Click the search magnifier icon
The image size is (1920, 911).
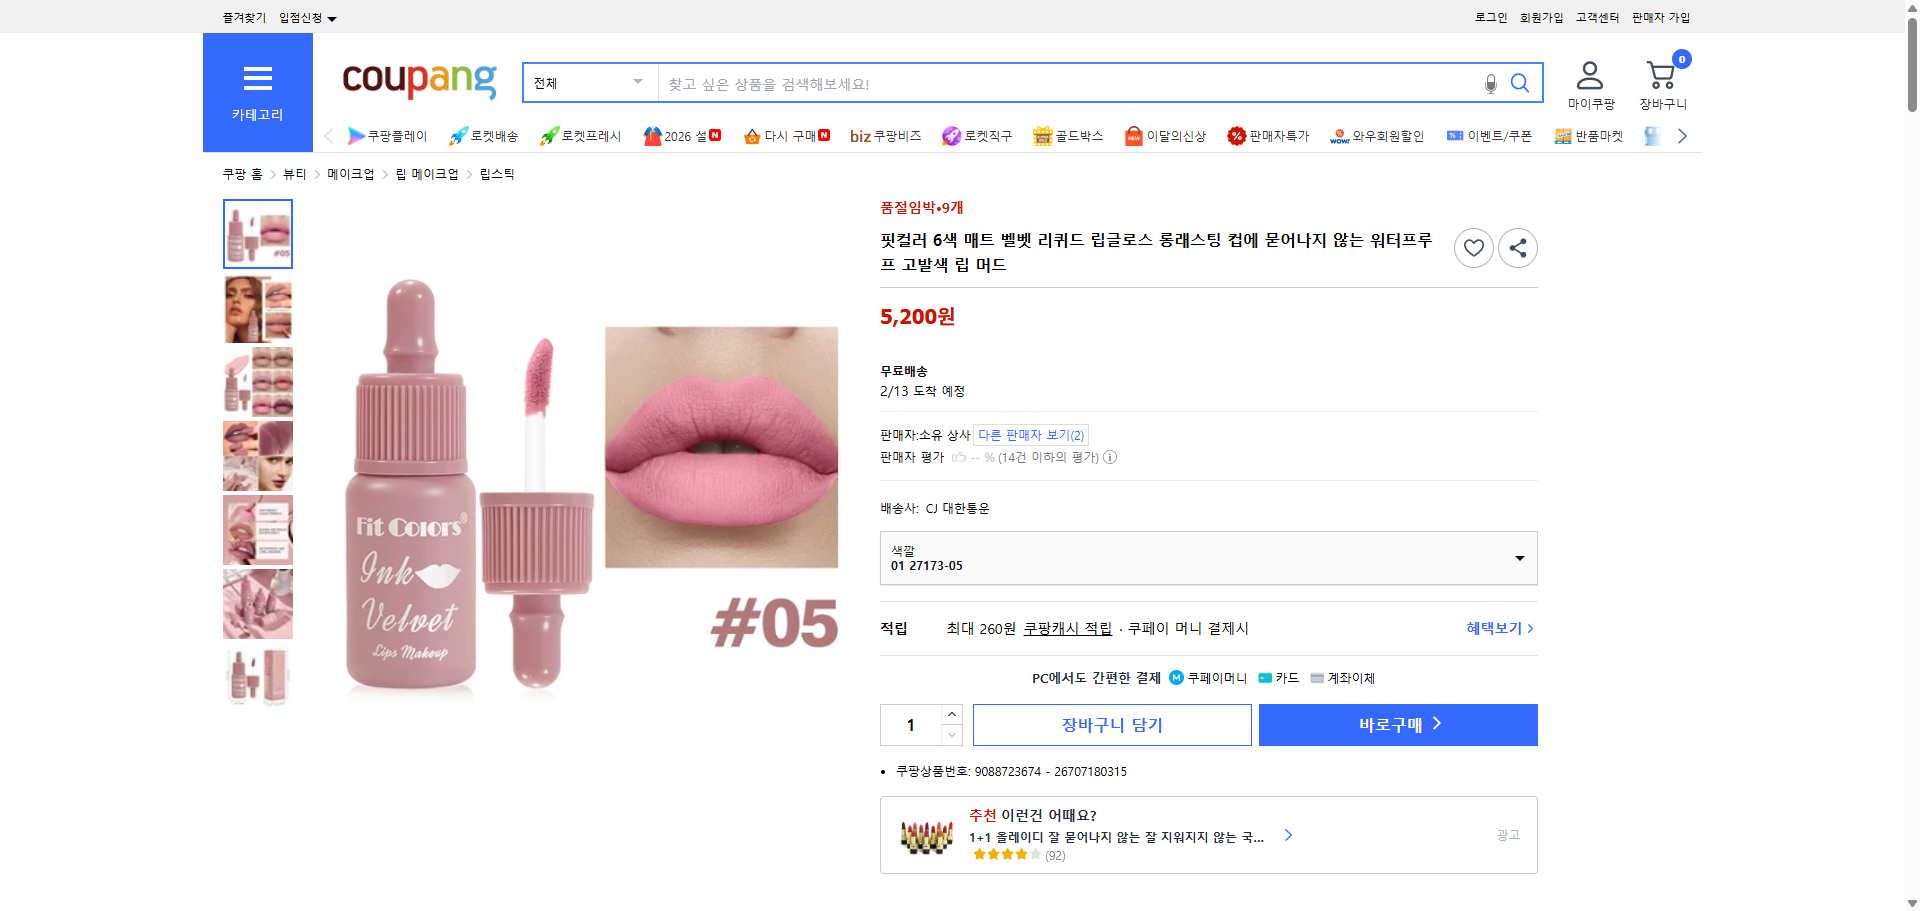pyautogui.click(x=1520, y=83)
